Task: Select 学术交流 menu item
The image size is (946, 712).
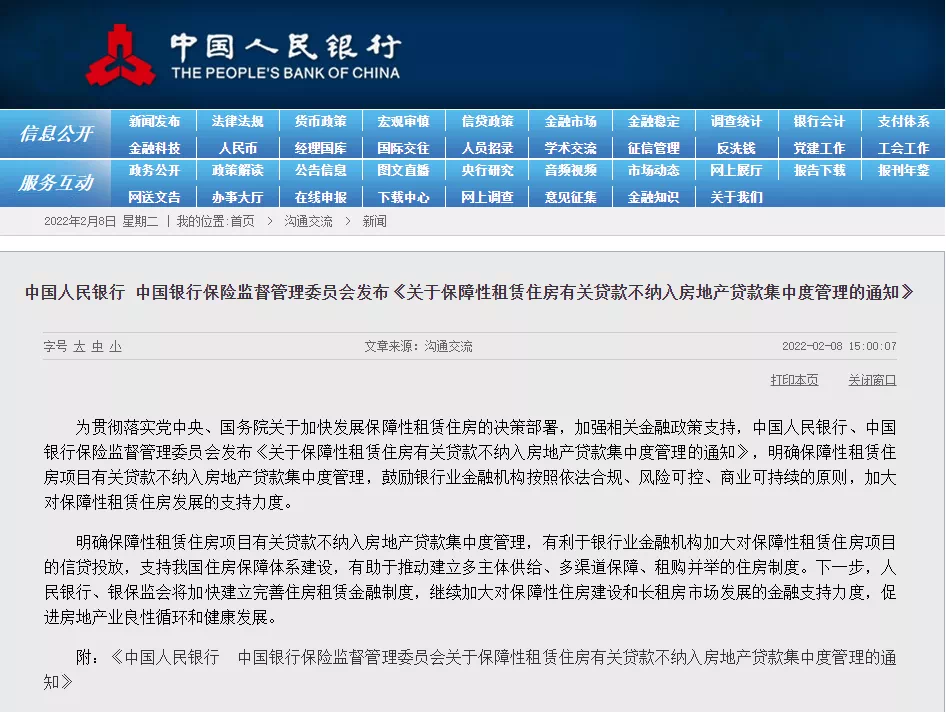Action: tap(571, 148)
